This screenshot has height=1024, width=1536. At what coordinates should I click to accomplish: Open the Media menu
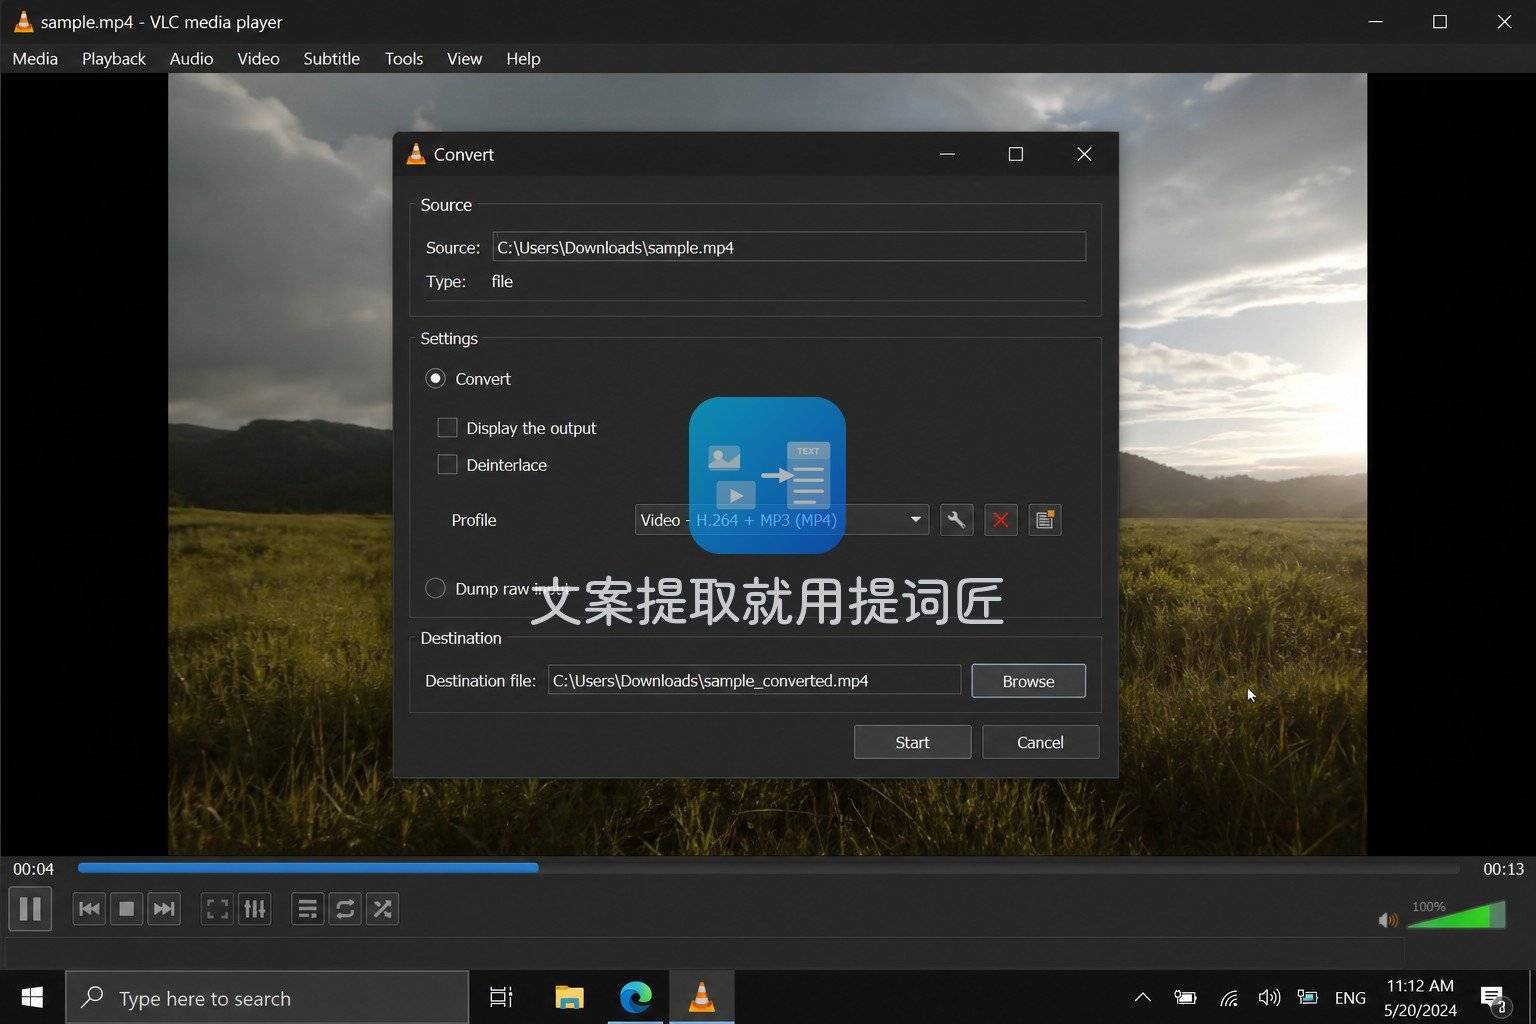click(x=35, y=59)
